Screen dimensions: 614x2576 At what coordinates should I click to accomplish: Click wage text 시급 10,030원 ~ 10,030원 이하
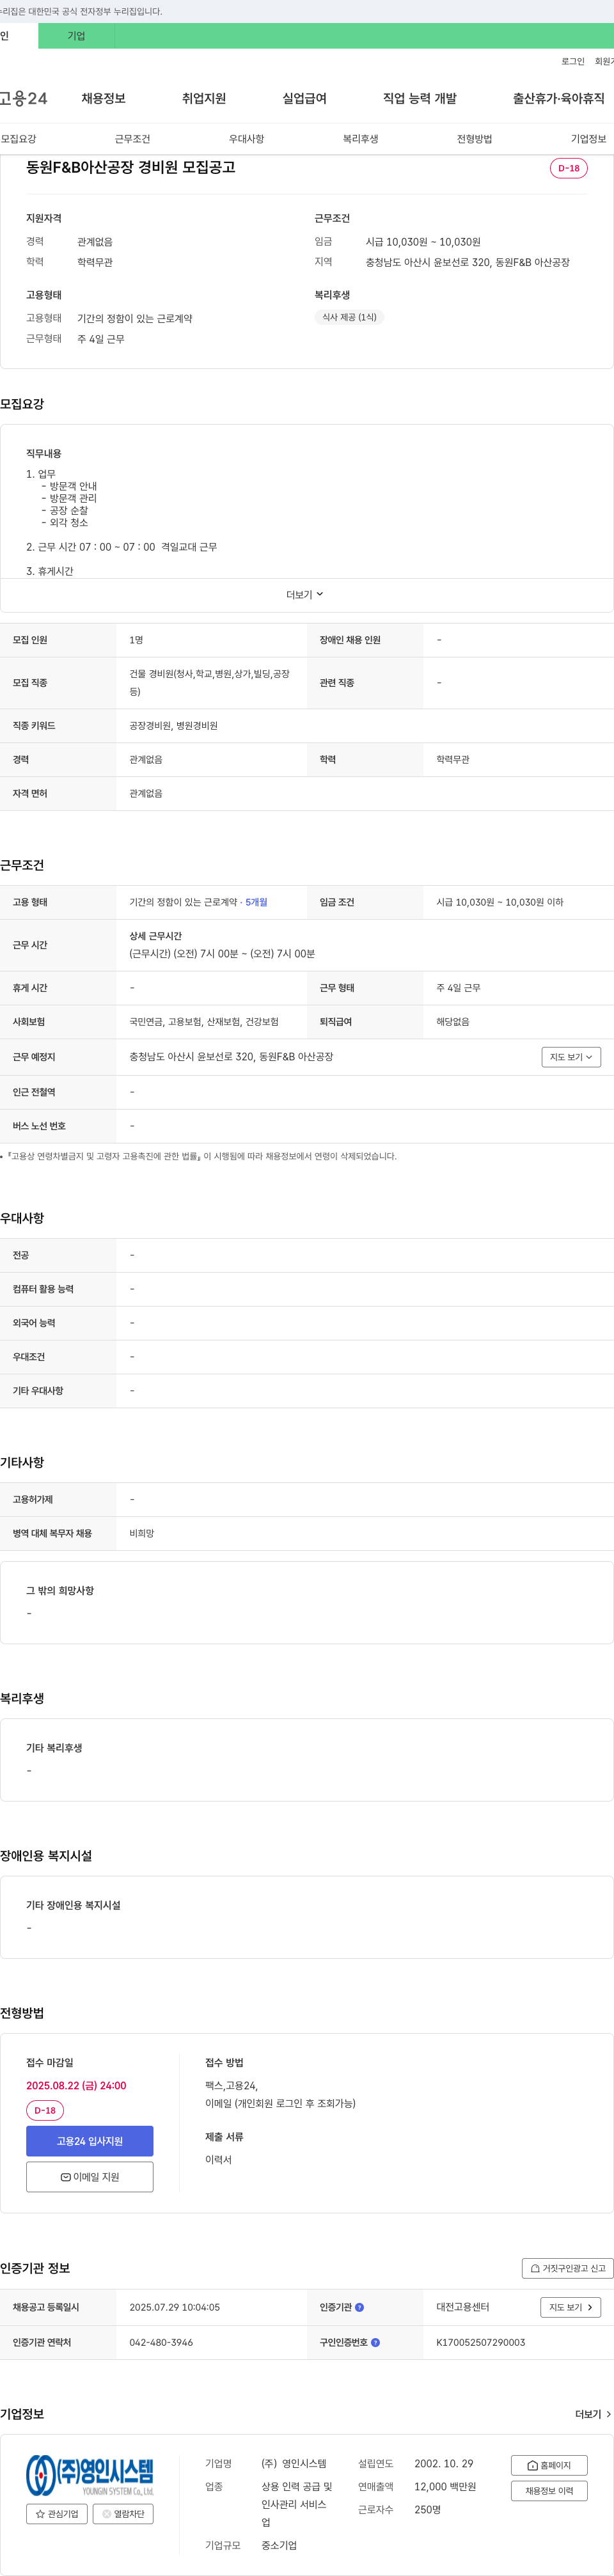[500, 902]
